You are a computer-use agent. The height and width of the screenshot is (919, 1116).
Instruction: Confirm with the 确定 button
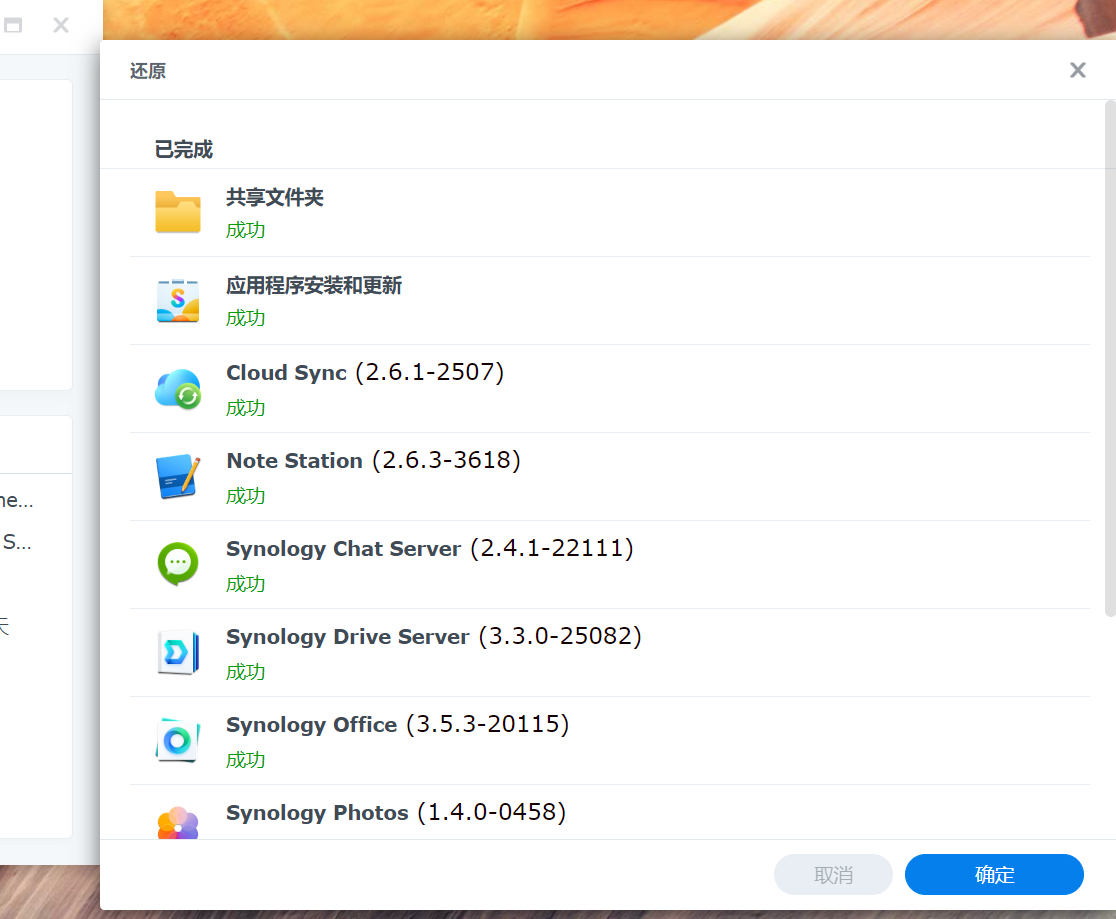pyautogui.click(x=994, y=874)
